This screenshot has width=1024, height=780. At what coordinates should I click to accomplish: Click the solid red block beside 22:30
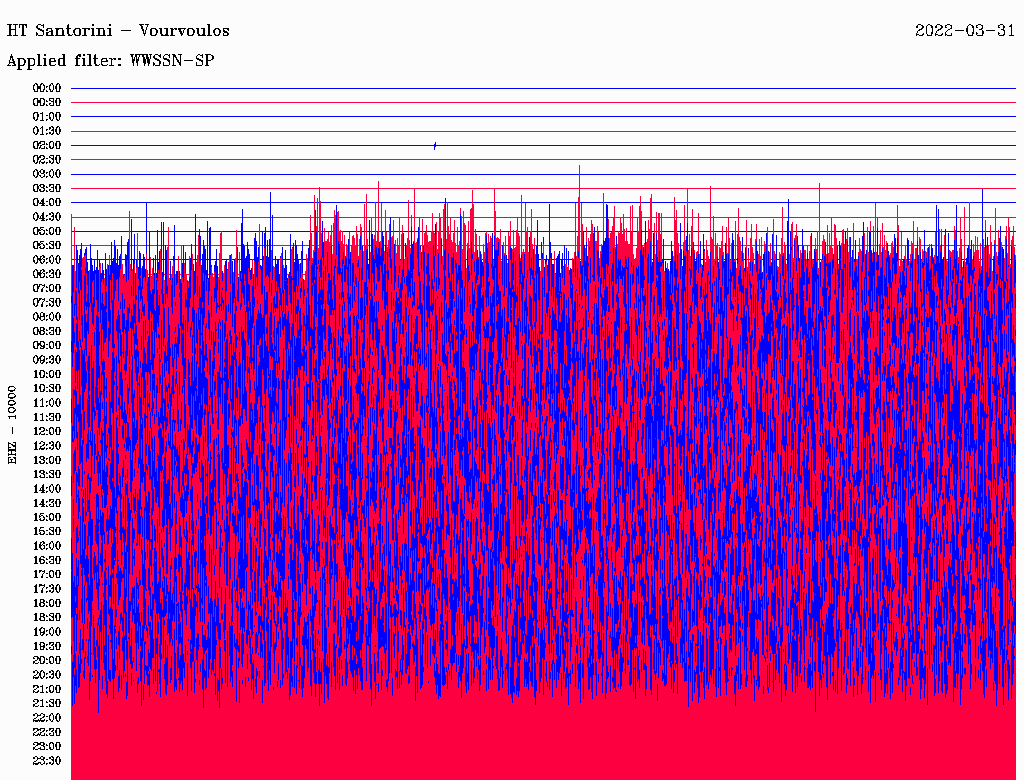pyautogui.click(x=540, y=732)
